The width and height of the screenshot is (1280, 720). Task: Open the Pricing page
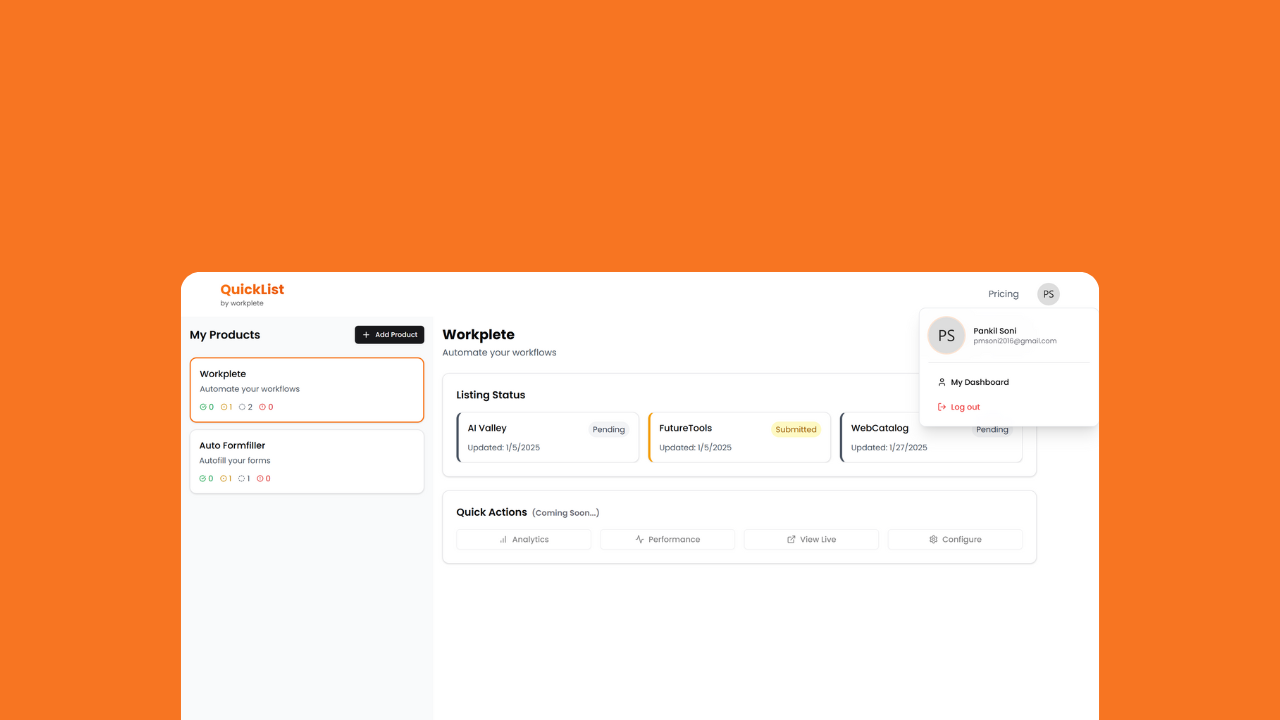[x=1003, y=293]
